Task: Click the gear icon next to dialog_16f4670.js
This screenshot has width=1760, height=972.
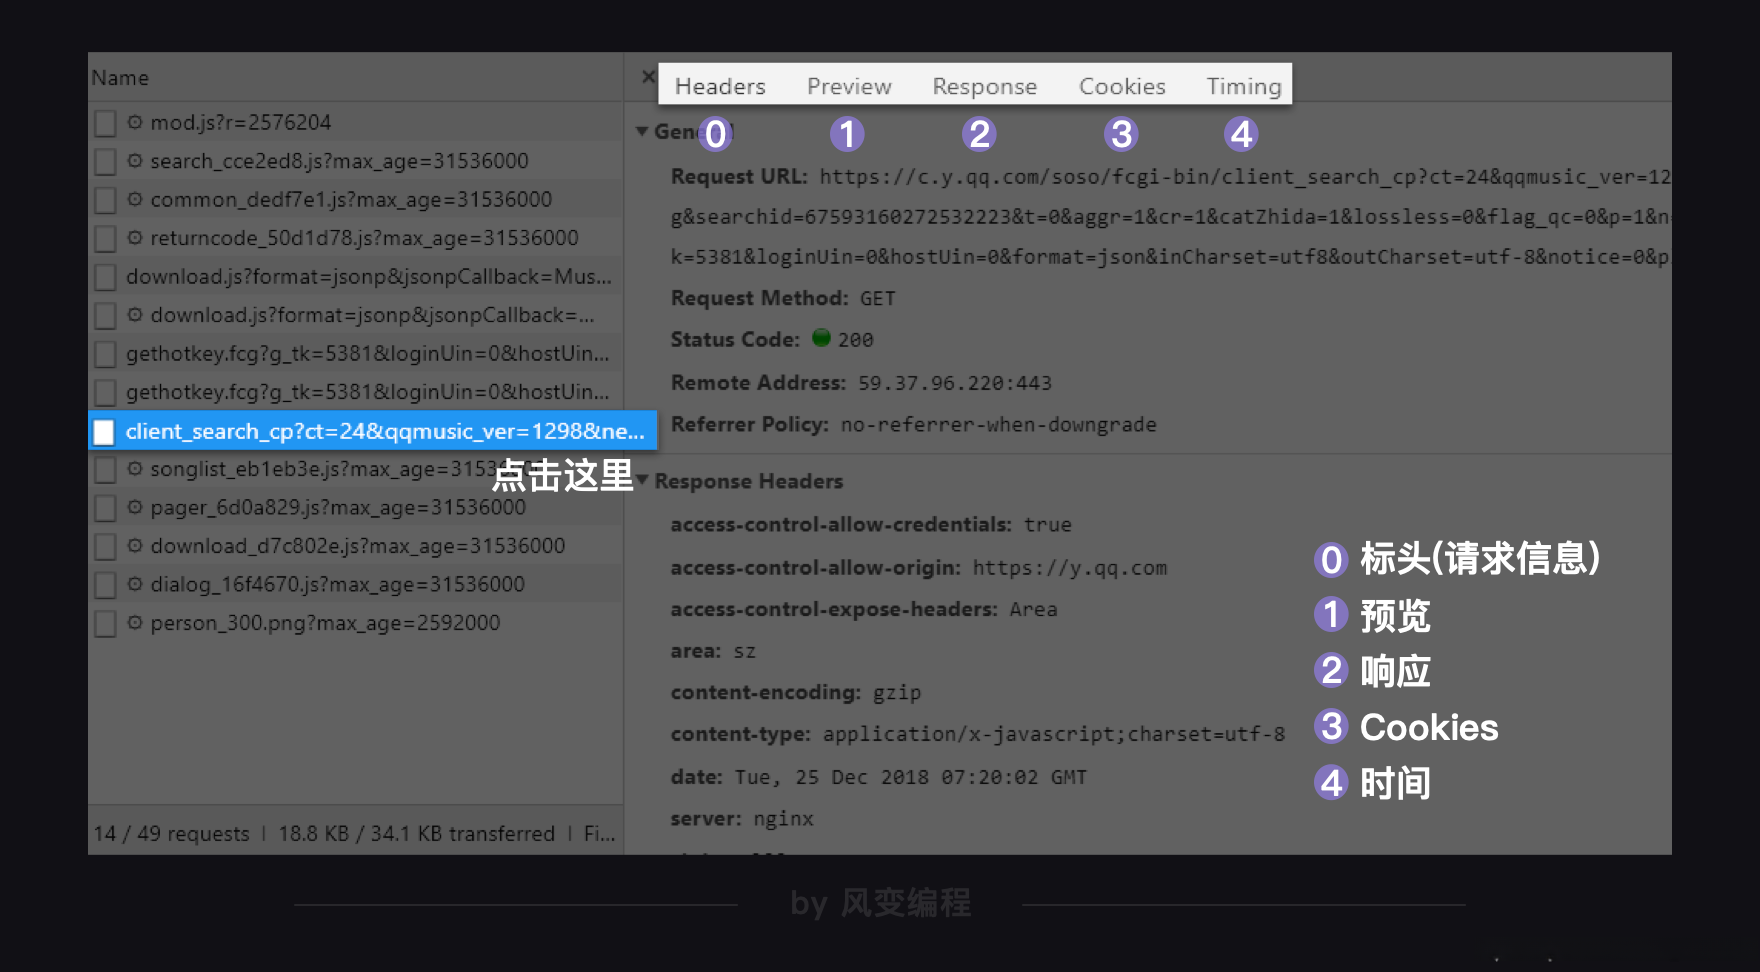Action: [135, 584]
